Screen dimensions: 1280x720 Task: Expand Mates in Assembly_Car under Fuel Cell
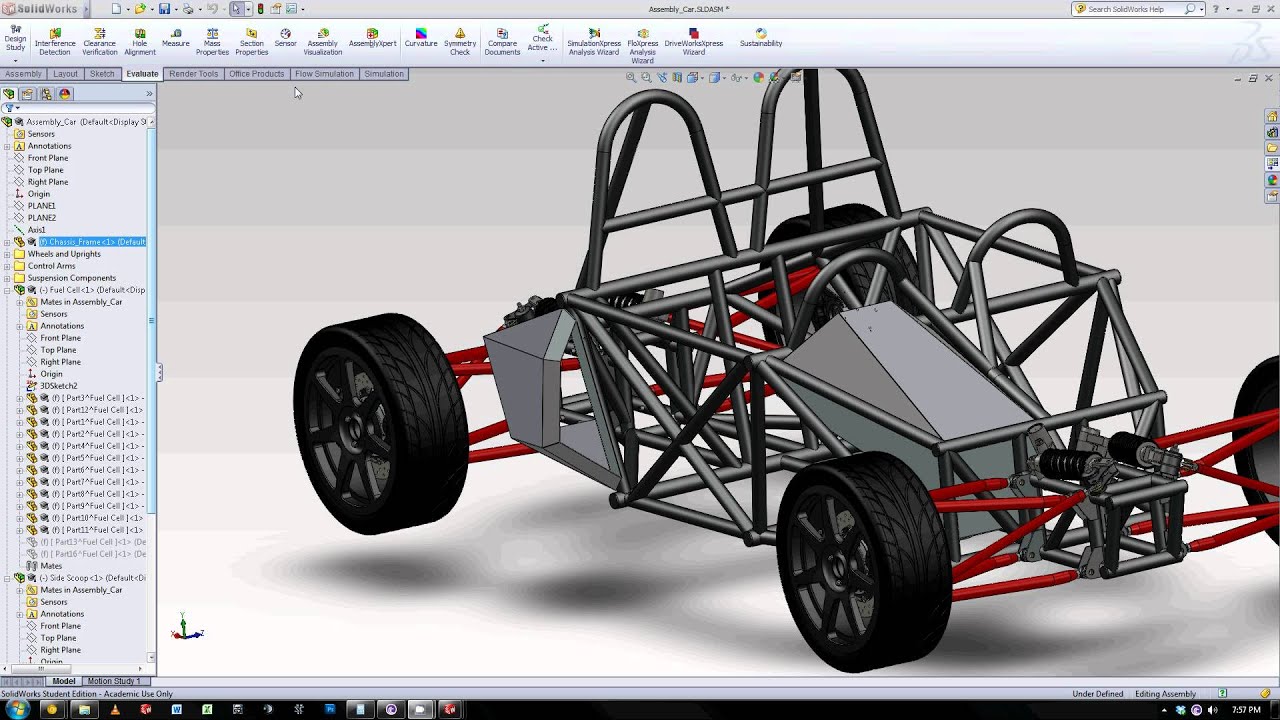(x=20, y=302)
